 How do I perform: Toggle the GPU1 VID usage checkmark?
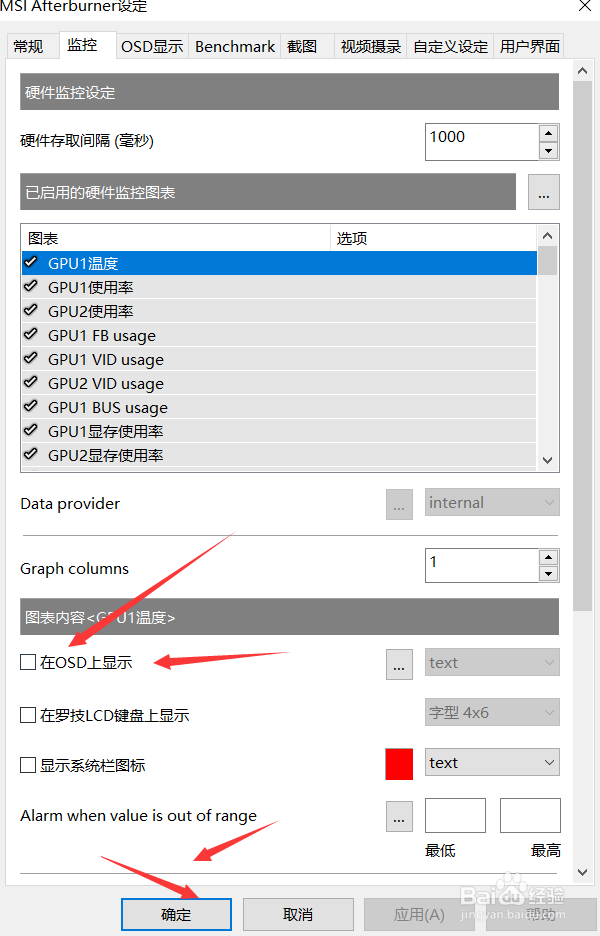[31, 358]
